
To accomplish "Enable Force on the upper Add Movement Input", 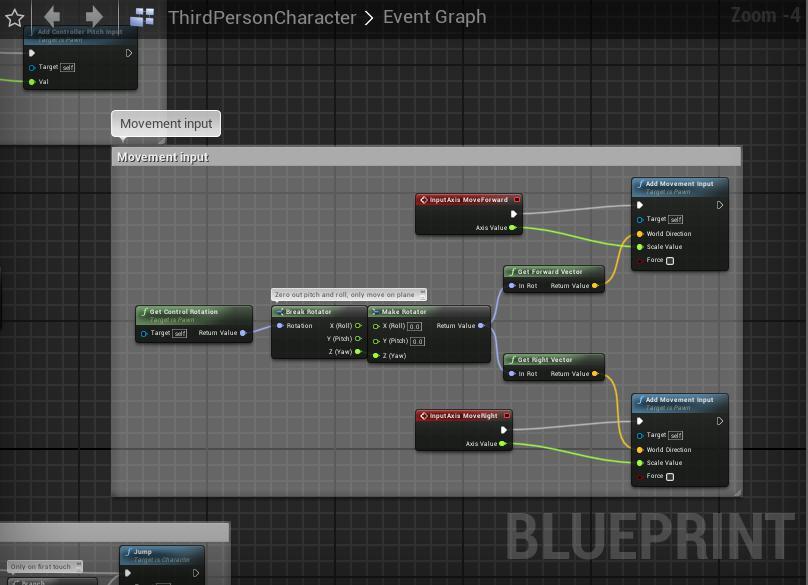I will click(x=670, y=261).
